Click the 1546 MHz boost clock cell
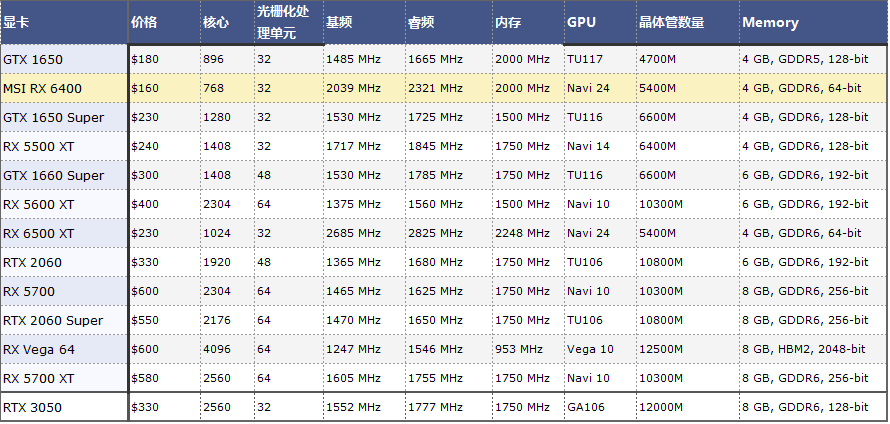Viewport: 890px width, 424px height. click(x=448, y=349)
